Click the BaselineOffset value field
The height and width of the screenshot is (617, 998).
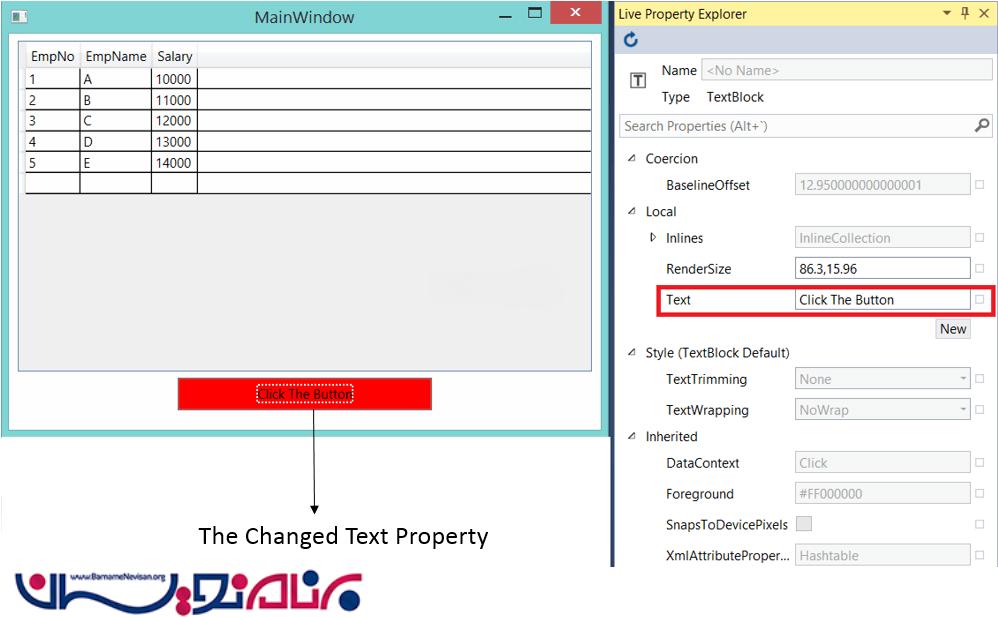(x=882, y=185)
